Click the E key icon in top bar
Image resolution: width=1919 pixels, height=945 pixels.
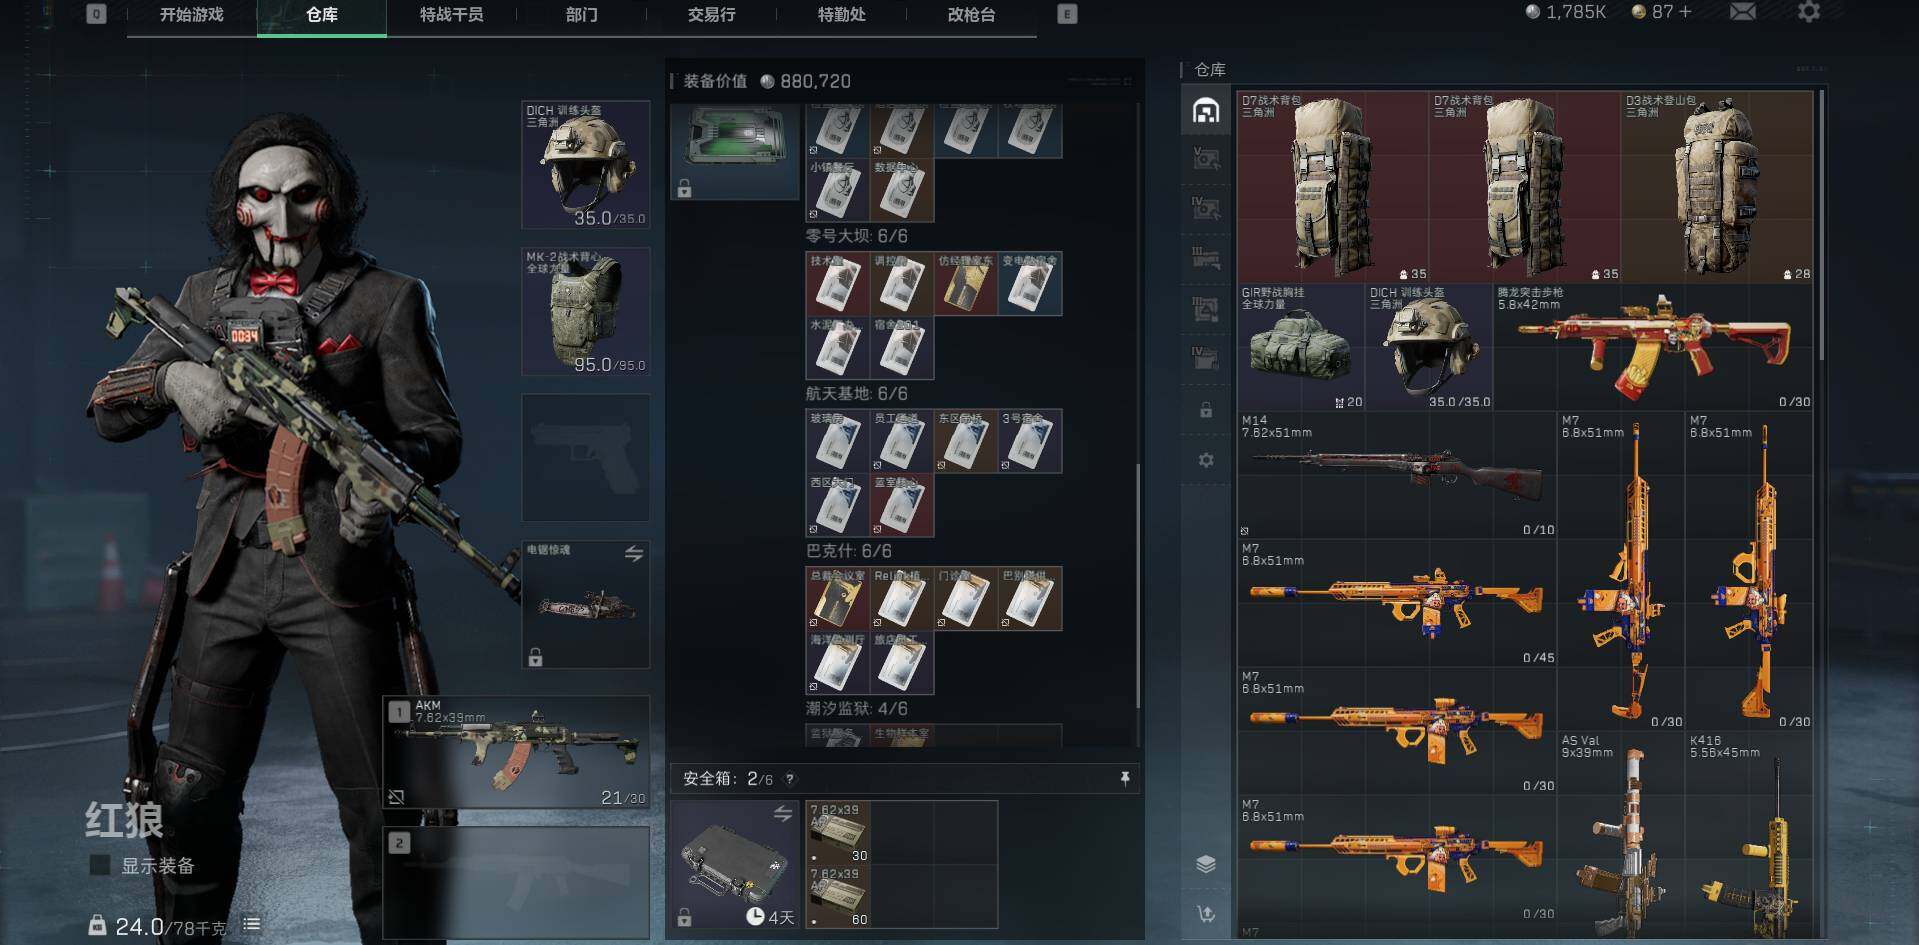click(x=1067, y=14)
